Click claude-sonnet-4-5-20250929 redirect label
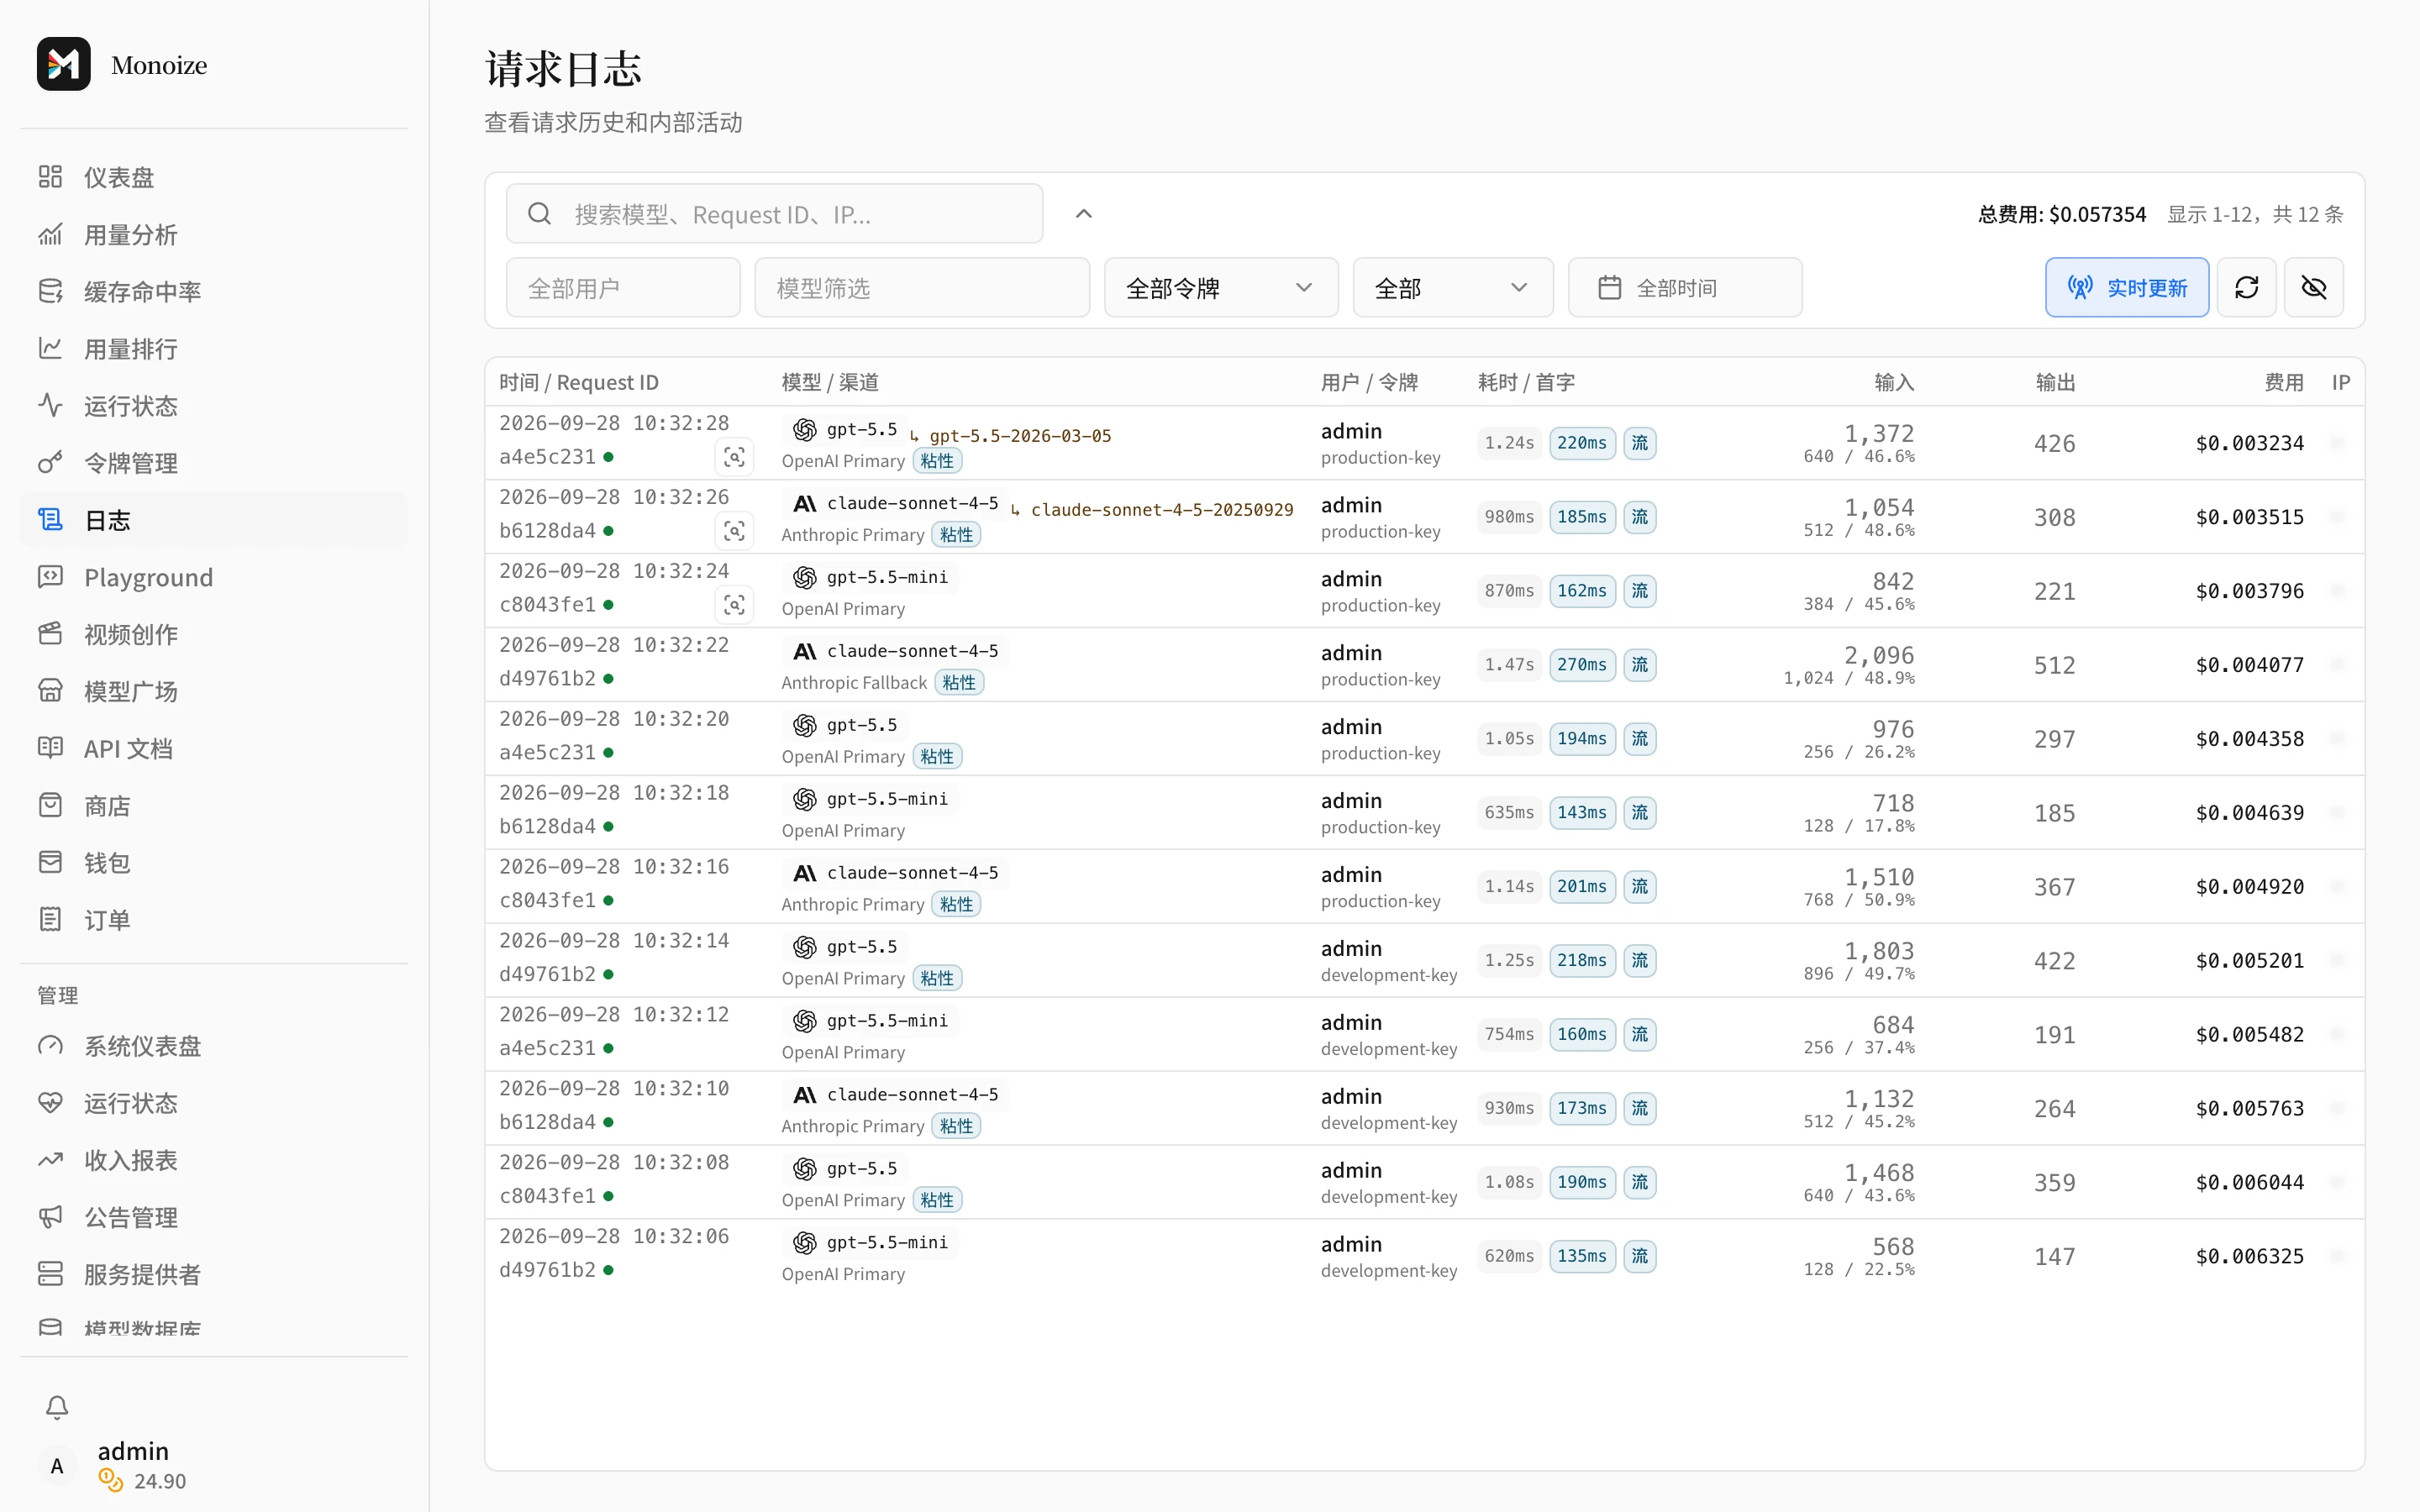The width and height of the screenshot is (2420, 1512). 1162,510
